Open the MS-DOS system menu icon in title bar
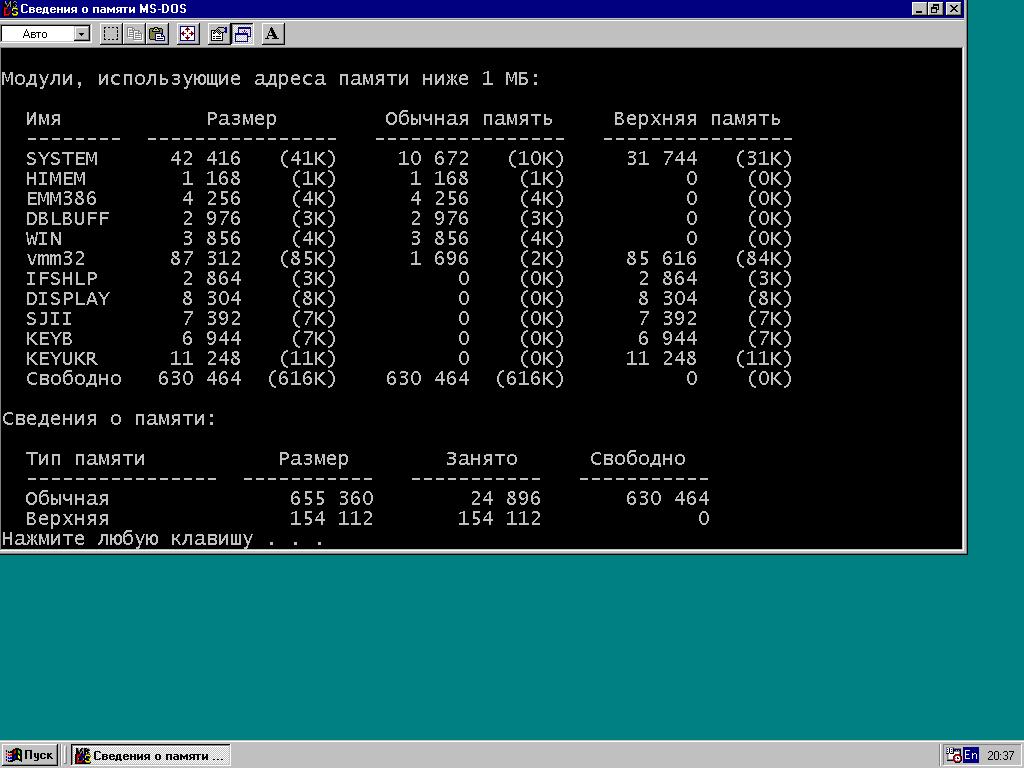The image size is (1024, 768). [x=10, y=9]
